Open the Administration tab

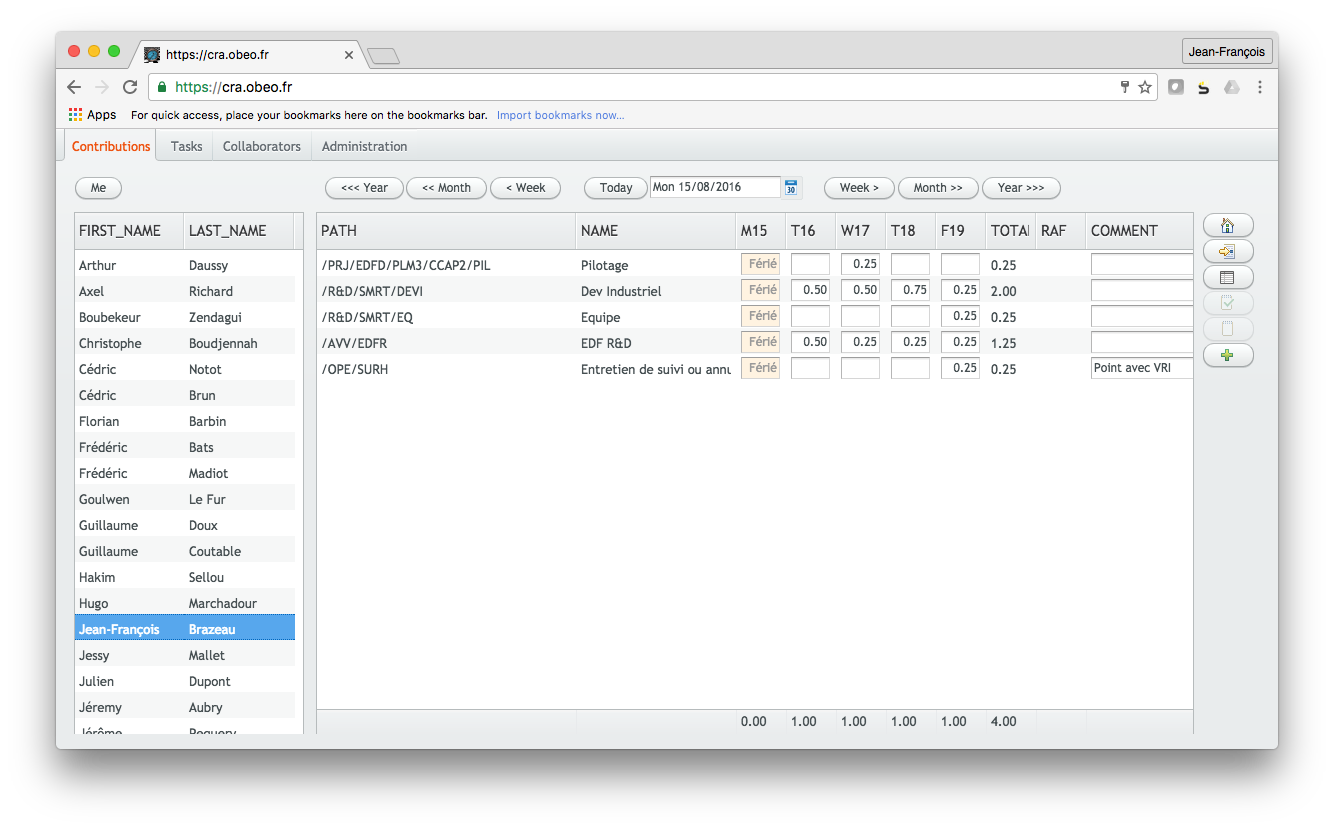click(x=364, y=146)
